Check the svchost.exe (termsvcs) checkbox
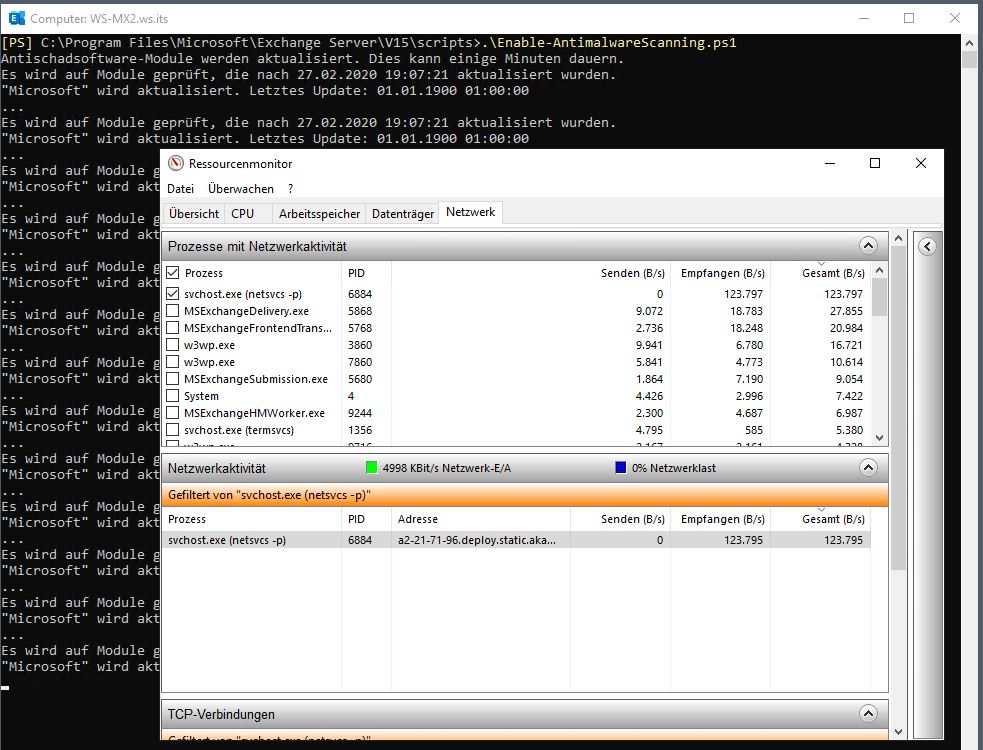 tap(173, 430)
